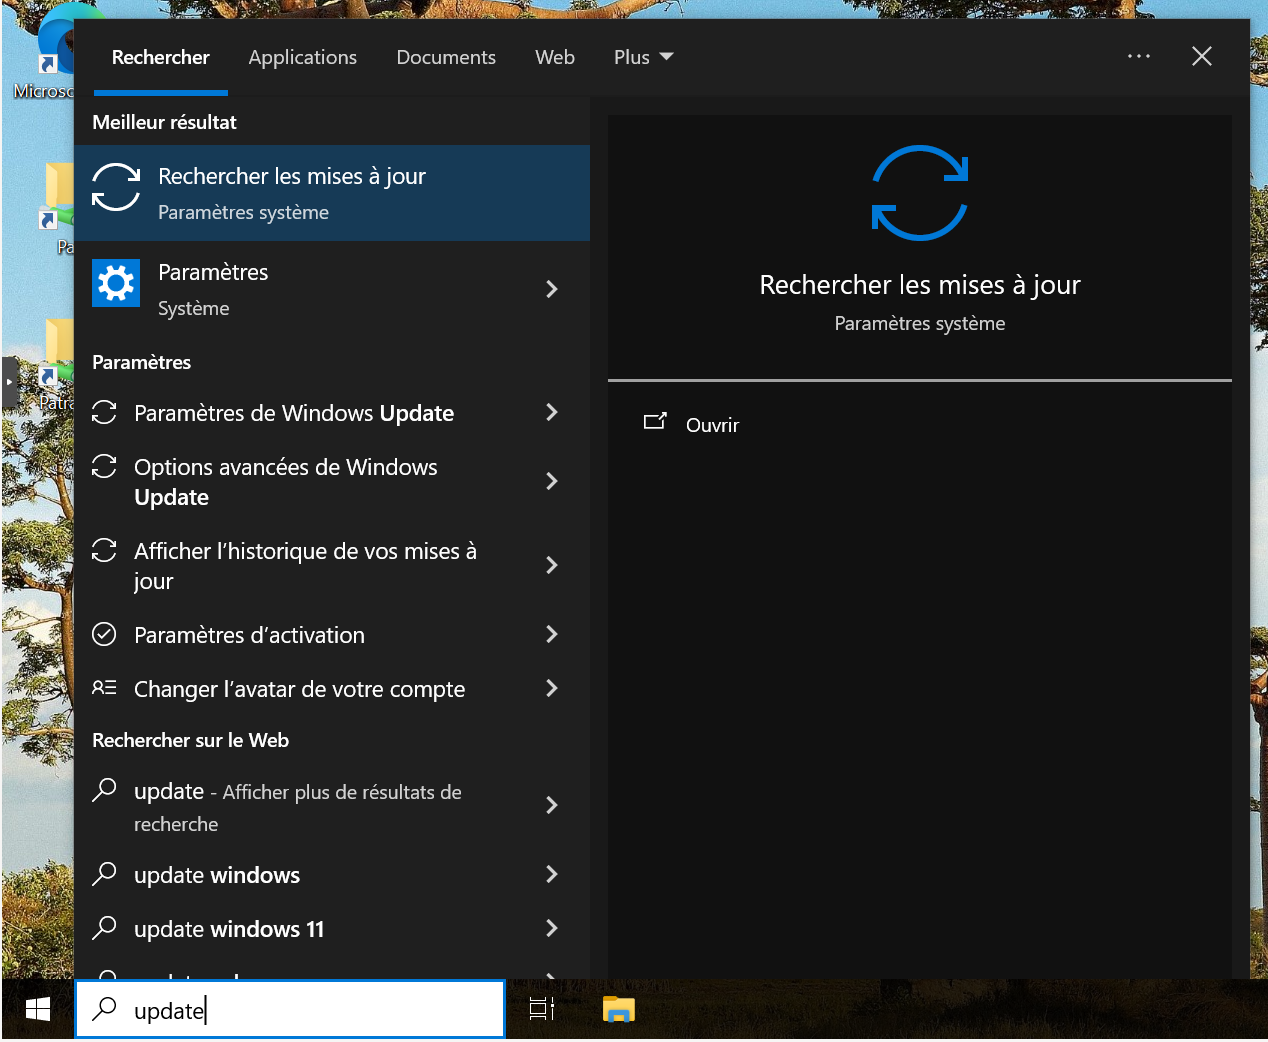Open Changer l'avatar de votre compte
Viewport: 1268px width, 1042px height.
[x=332, y=689]
